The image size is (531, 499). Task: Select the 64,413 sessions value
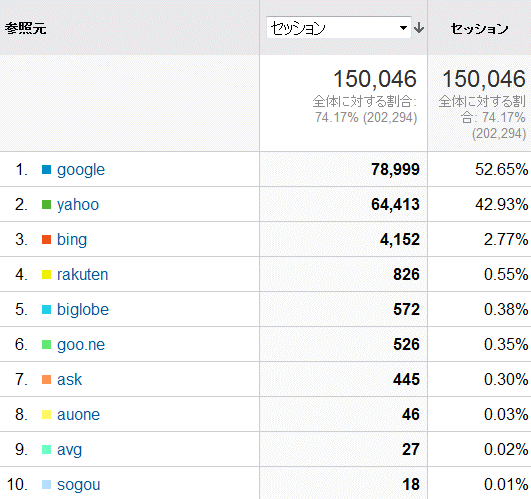point(395,204)
